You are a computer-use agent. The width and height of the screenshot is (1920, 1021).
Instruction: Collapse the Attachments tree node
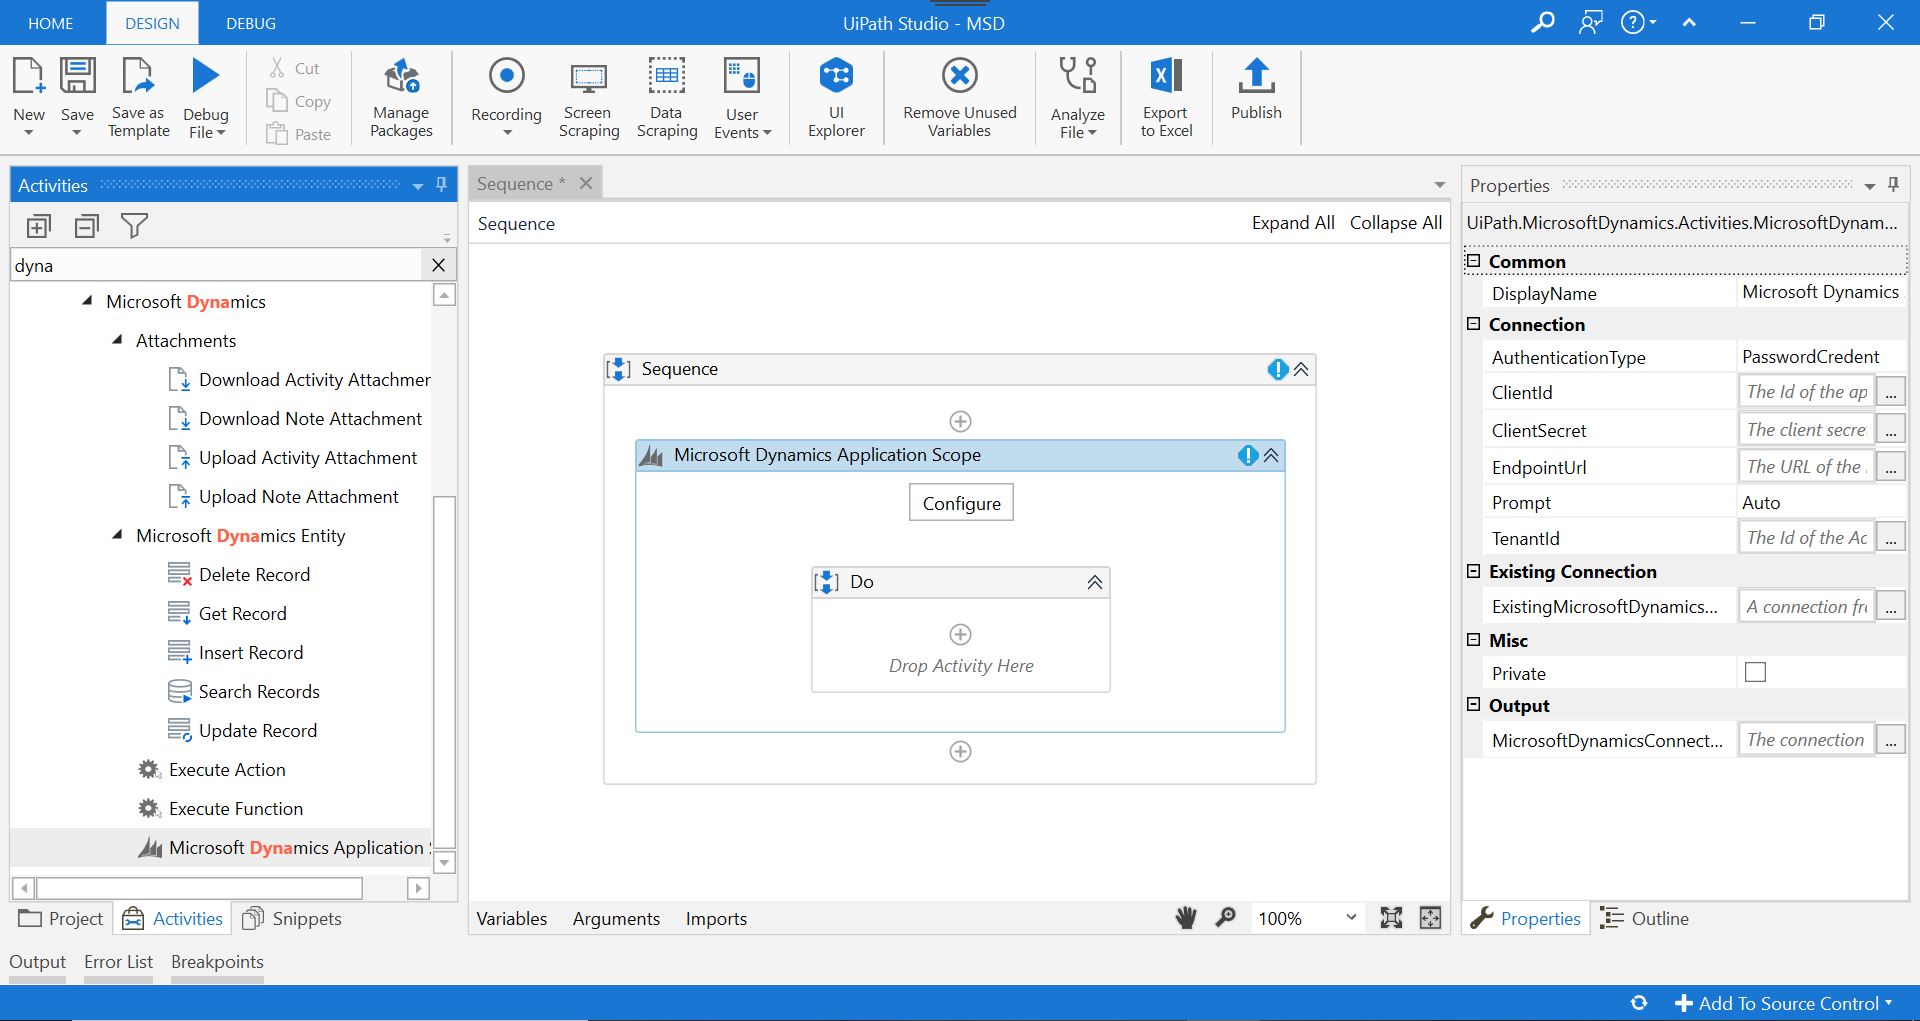tap(118, 340)
